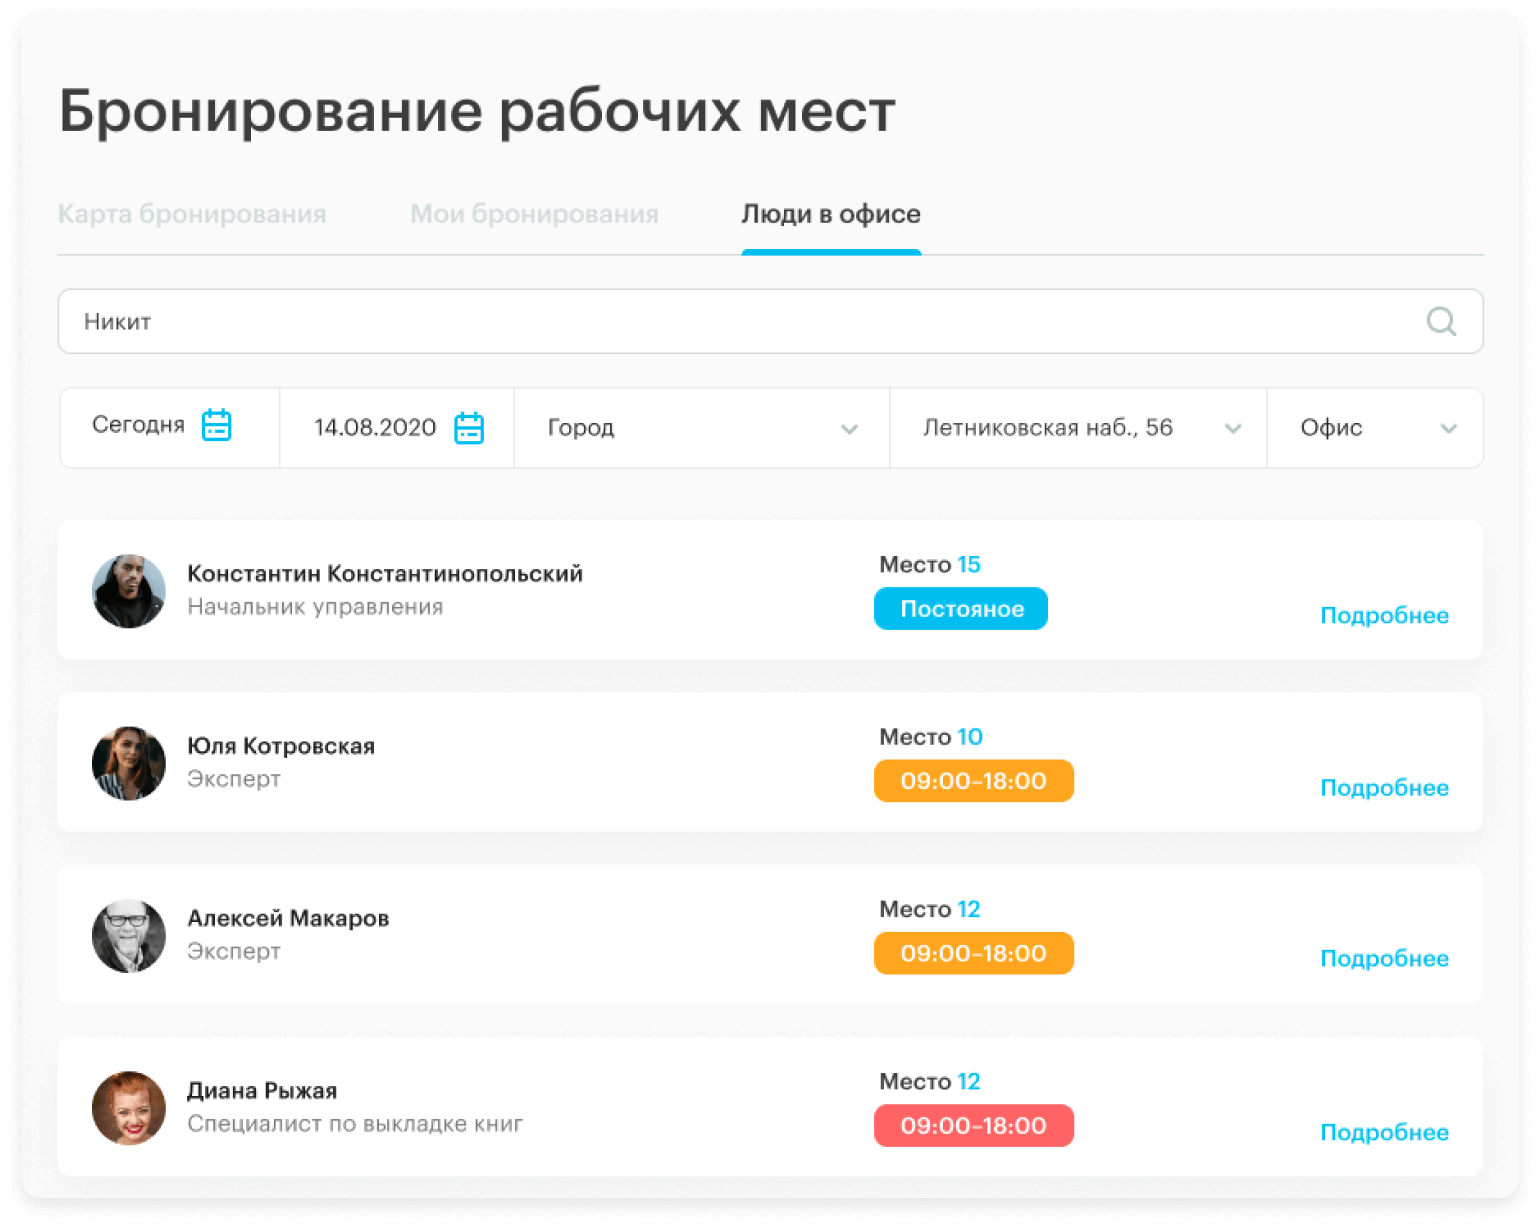Click the orange time badge for Алексей Макаров
The image size is (1538, 1226).
(x=973, y=953)
